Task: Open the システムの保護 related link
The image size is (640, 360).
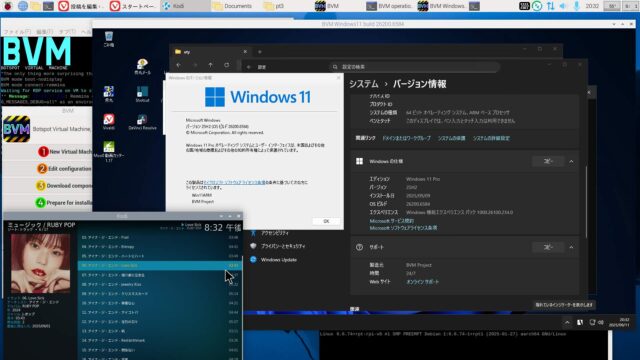Action: click(451, 138)
